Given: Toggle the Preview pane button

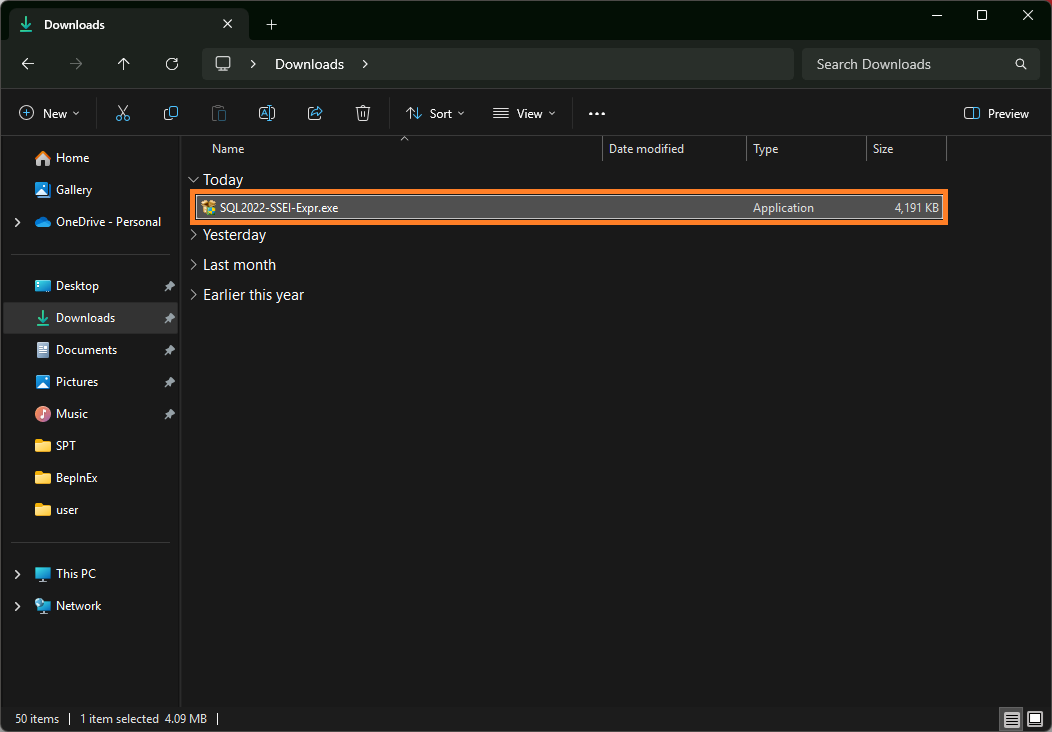Looking at the screenshot, I should click(996, 114).
